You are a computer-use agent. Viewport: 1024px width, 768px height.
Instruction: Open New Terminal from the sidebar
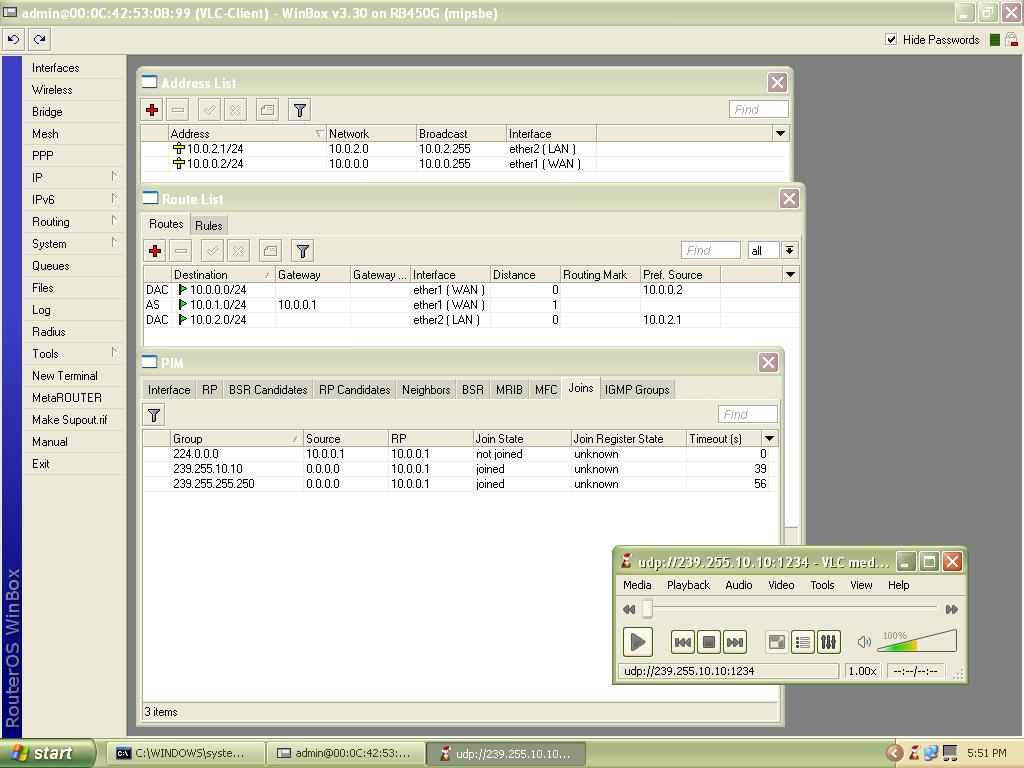click(64, 376)
